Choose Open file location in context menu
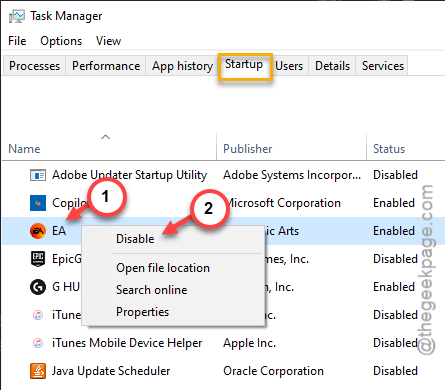This screenshot has height=390, width=445. pos(163,268)
